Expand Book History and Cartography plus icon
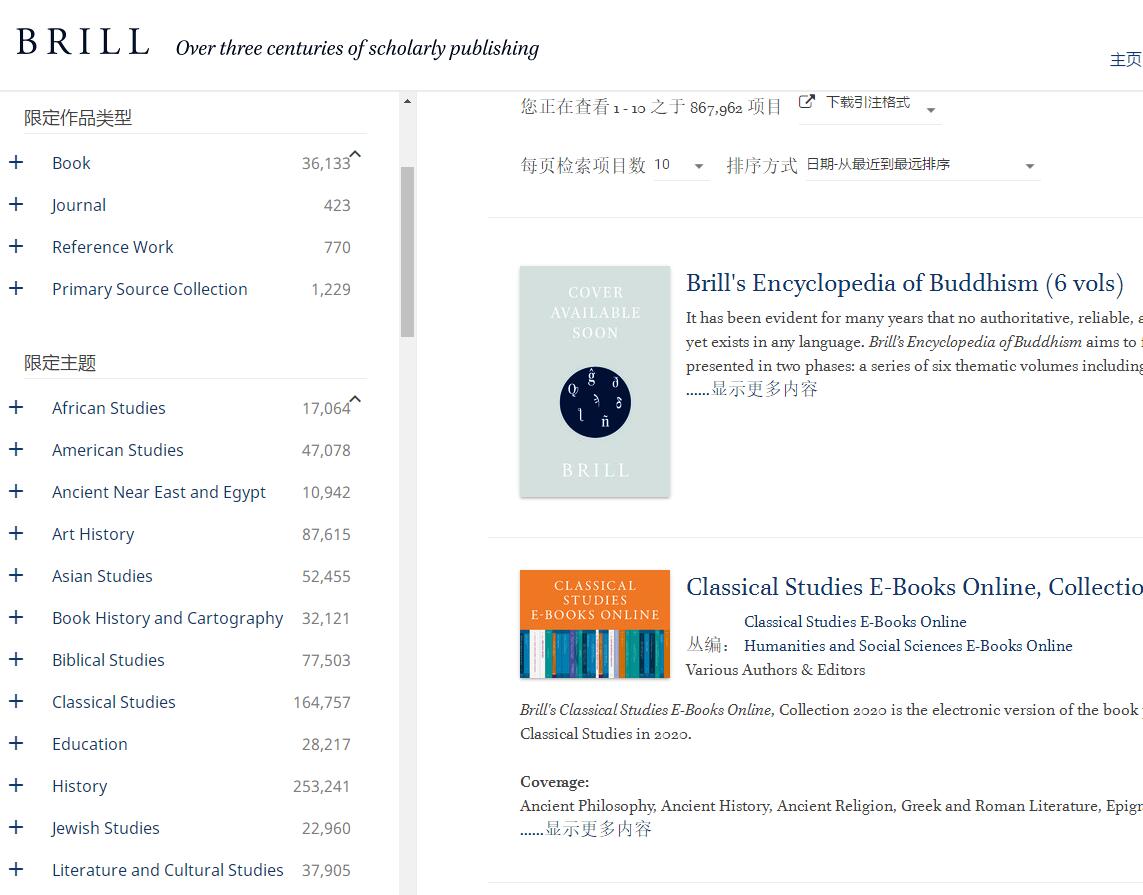 (x=16, y=618)
